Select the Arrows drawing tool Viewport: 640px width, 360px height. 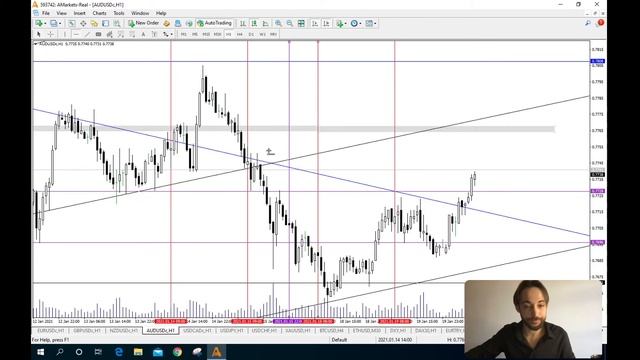point(165,34)
